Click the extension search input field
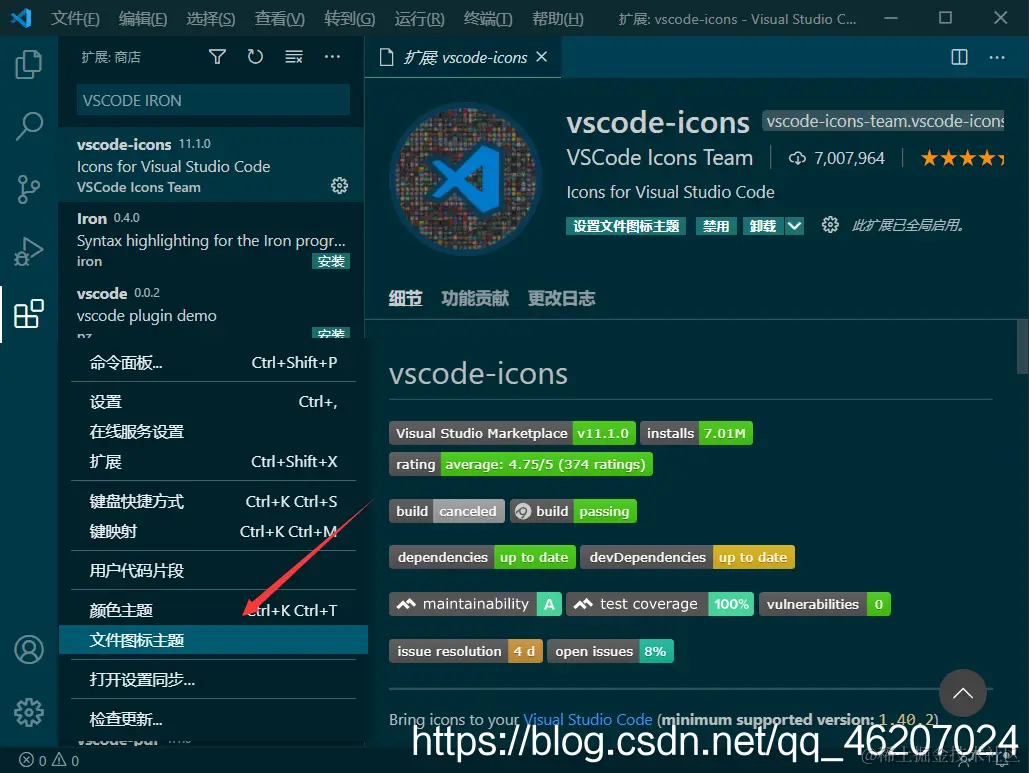 pyautogui.click(x=213, y=100)
